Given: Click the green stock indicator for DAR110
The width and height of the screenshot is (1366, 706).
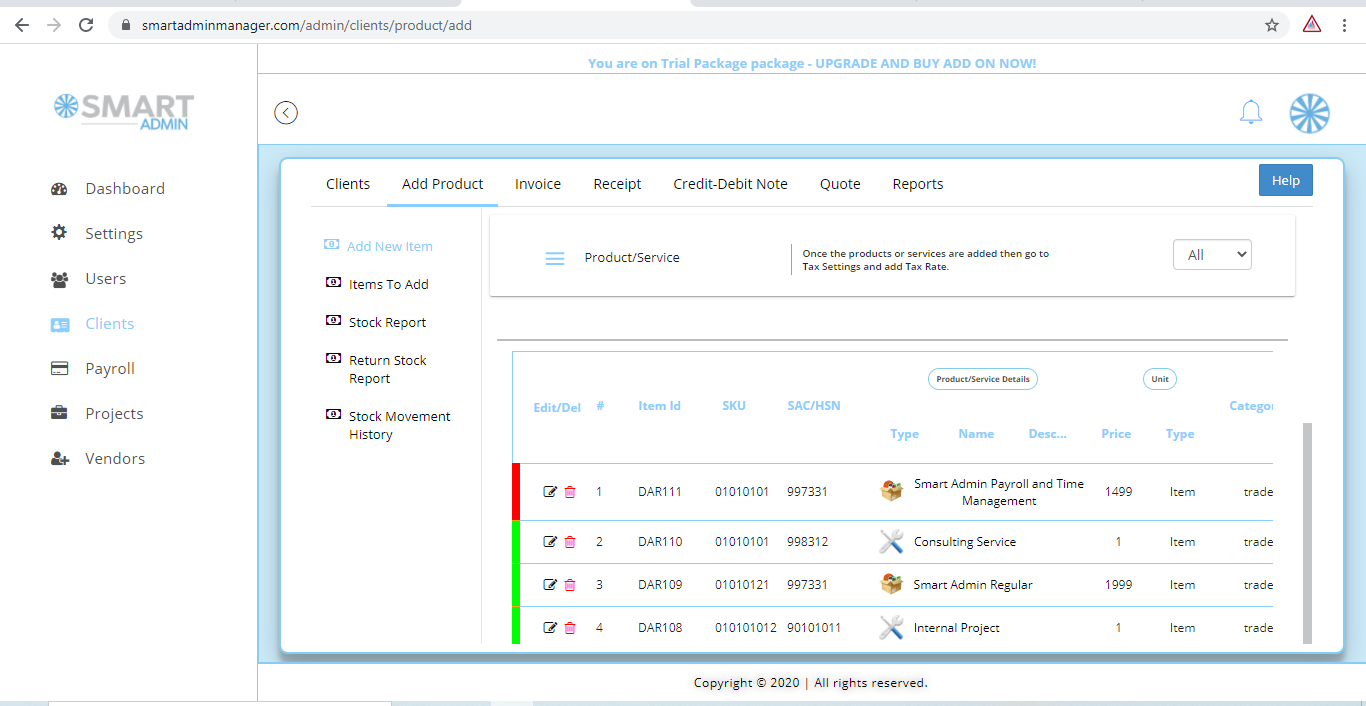Looking at the screenshot, I should pyautogui.click(x=516, y=541).
